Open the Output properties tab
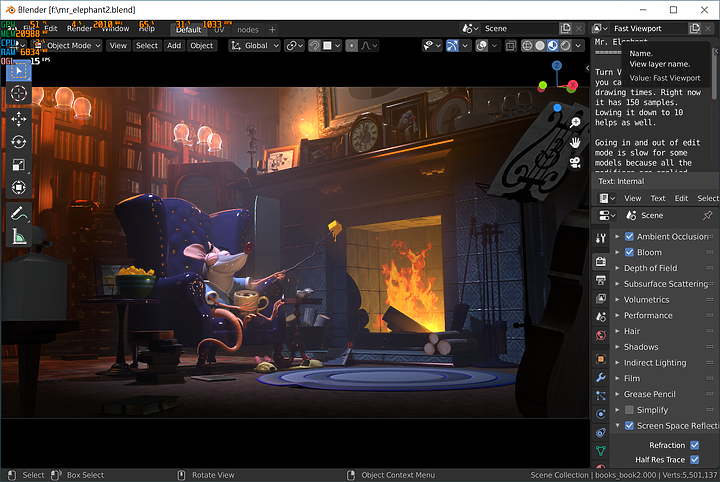720x482 pixels. click(601, 280)
